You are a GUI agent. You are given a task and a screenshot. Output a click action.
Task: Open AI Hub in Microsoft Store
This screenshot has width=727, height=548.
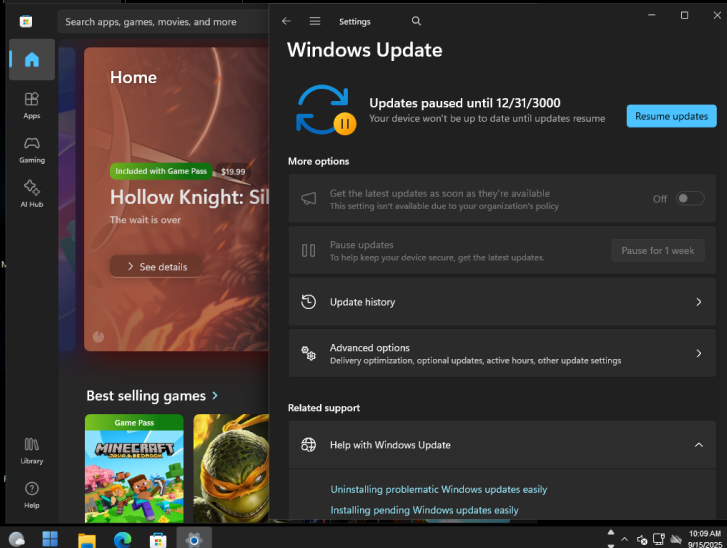point(32,194)
